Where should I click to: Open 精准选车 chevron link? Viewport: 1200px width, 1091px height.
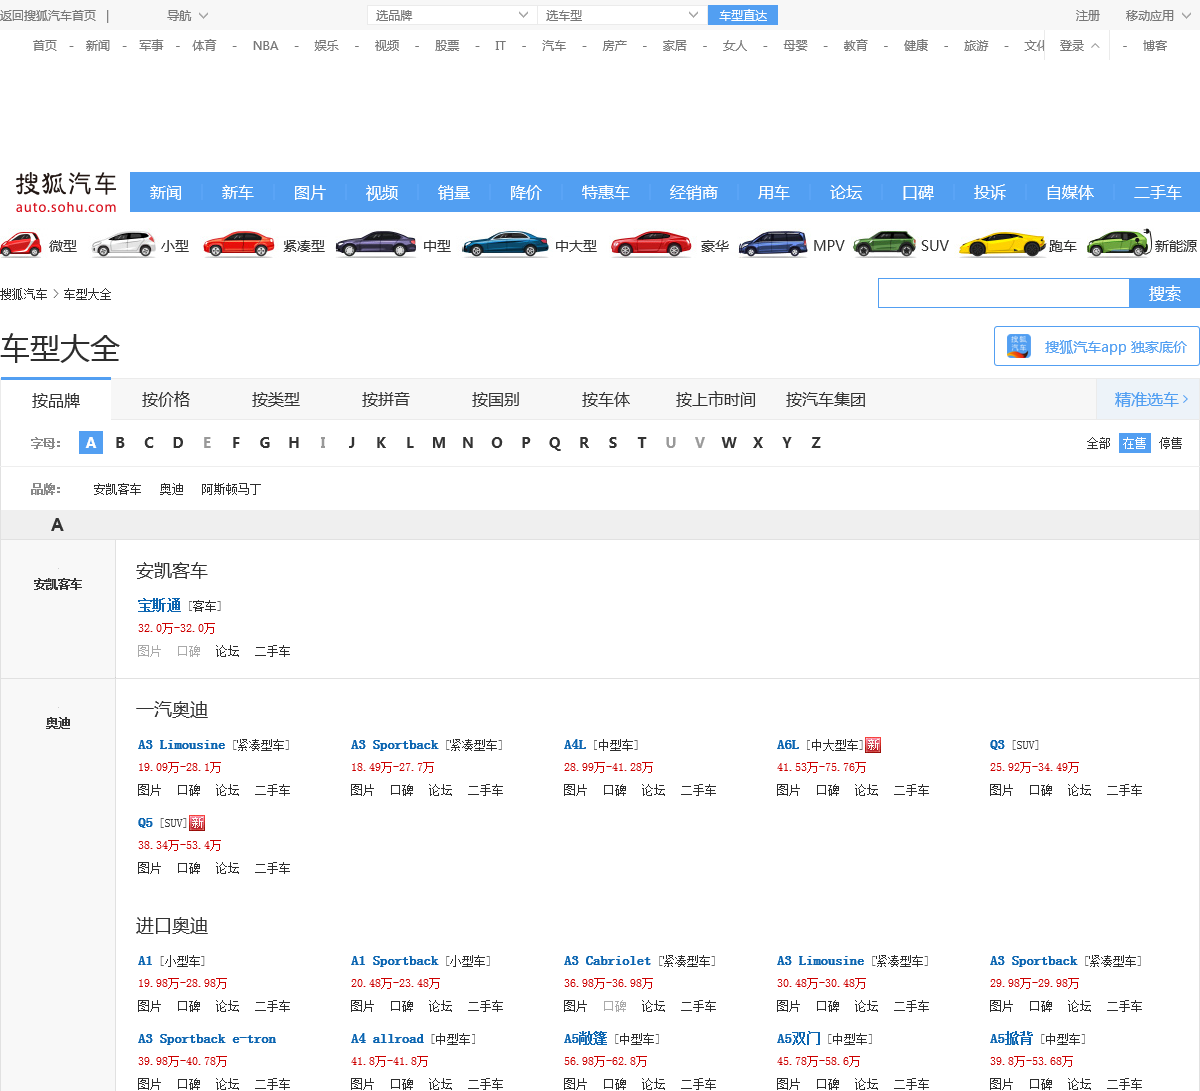coord(1151,399)
